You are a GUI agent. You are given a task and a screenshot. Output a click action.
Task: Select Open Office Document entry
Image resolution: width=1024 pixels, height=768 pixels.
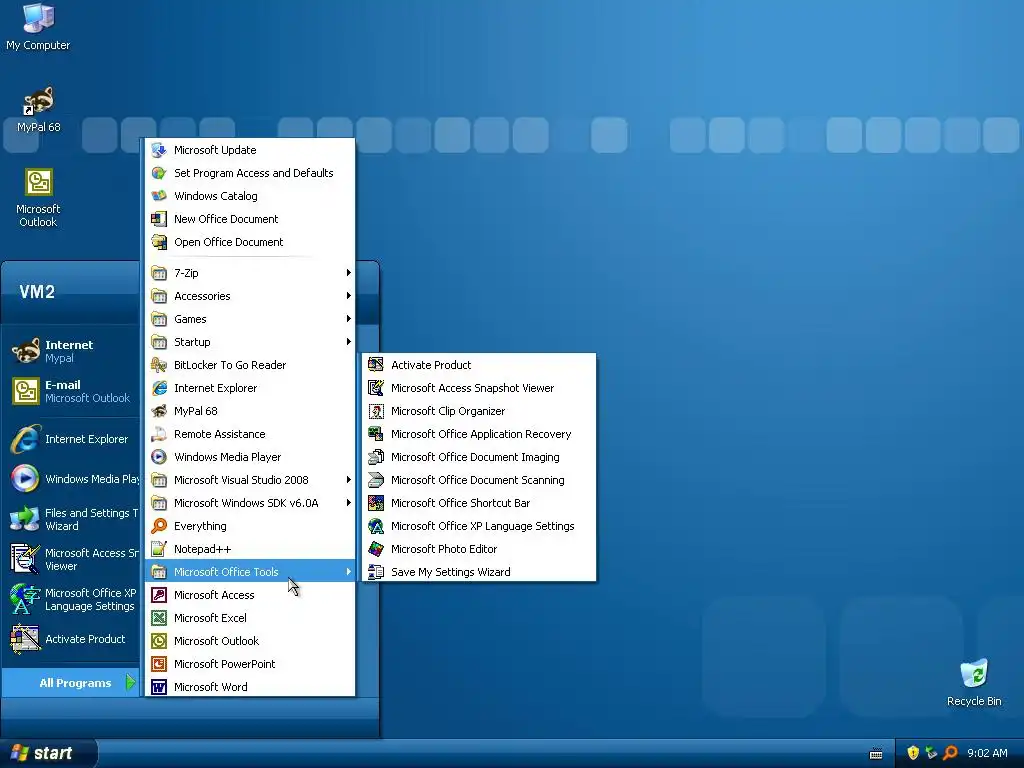[x=250, y=242]
